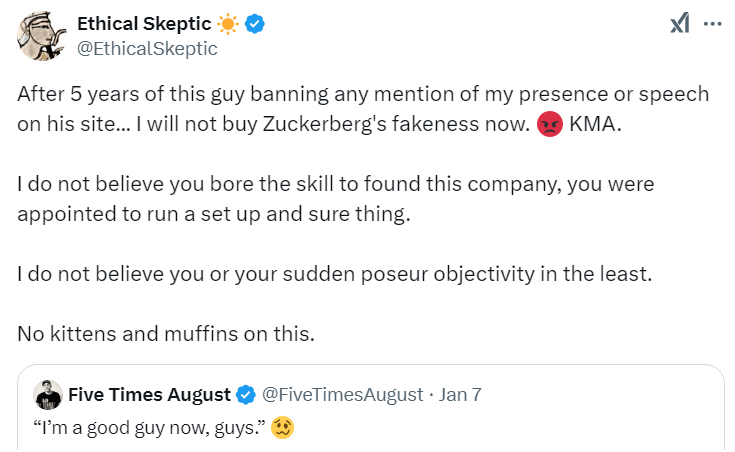Click the verified badge beside Five Times August
Image resolution: width=735 pixels, height=452 pixels.
246,395
